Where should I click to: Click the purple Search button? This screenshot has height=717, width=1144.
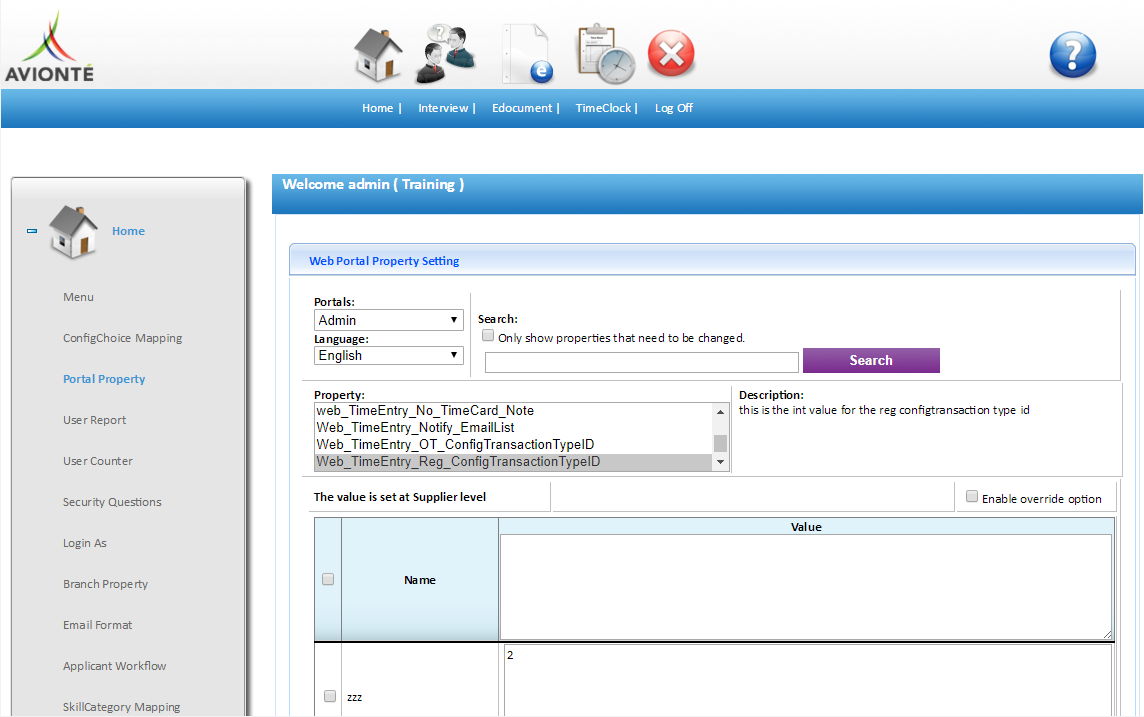click(x=871, y=360)
